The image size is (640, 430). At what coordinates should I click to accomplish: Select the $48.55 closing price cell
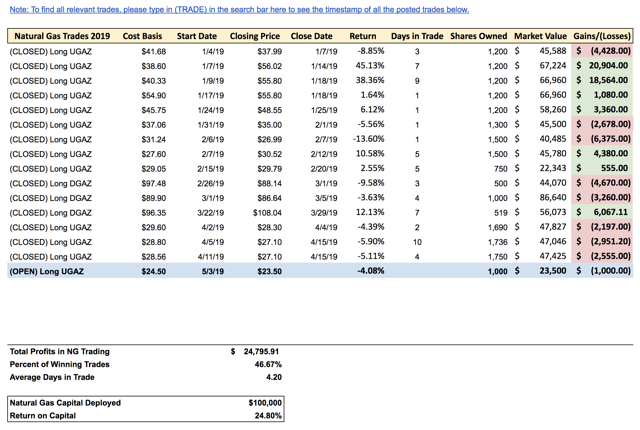(x=269, y=110)
